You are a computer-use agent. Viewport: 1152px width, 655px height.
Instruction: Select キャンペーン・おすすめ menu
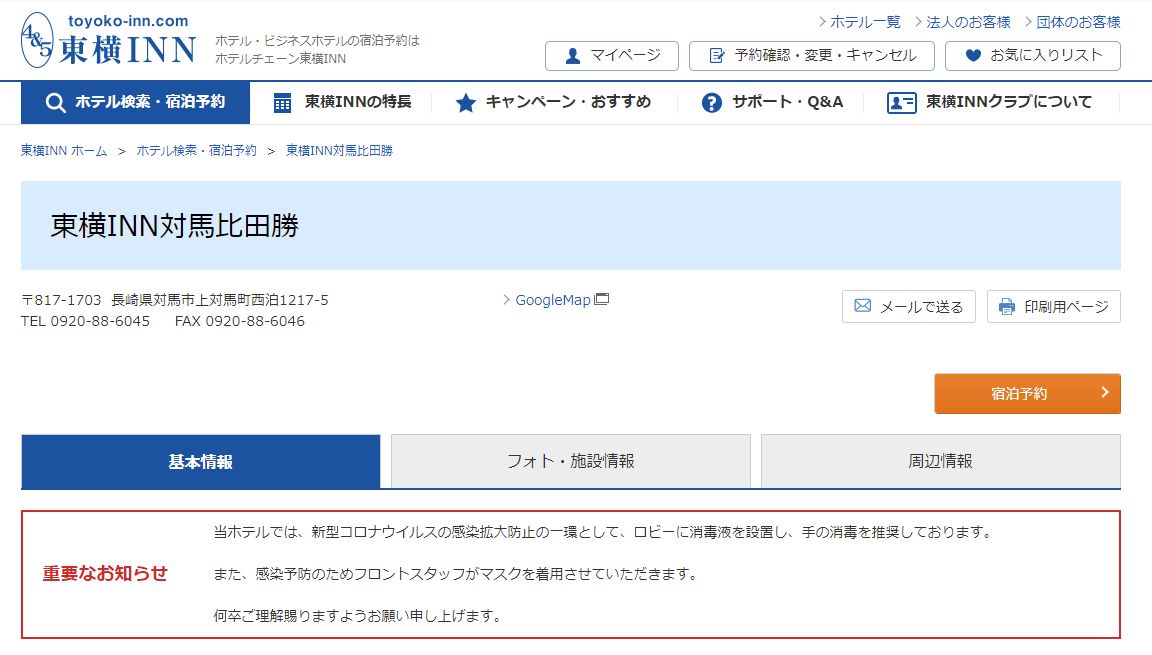point(553,103)
